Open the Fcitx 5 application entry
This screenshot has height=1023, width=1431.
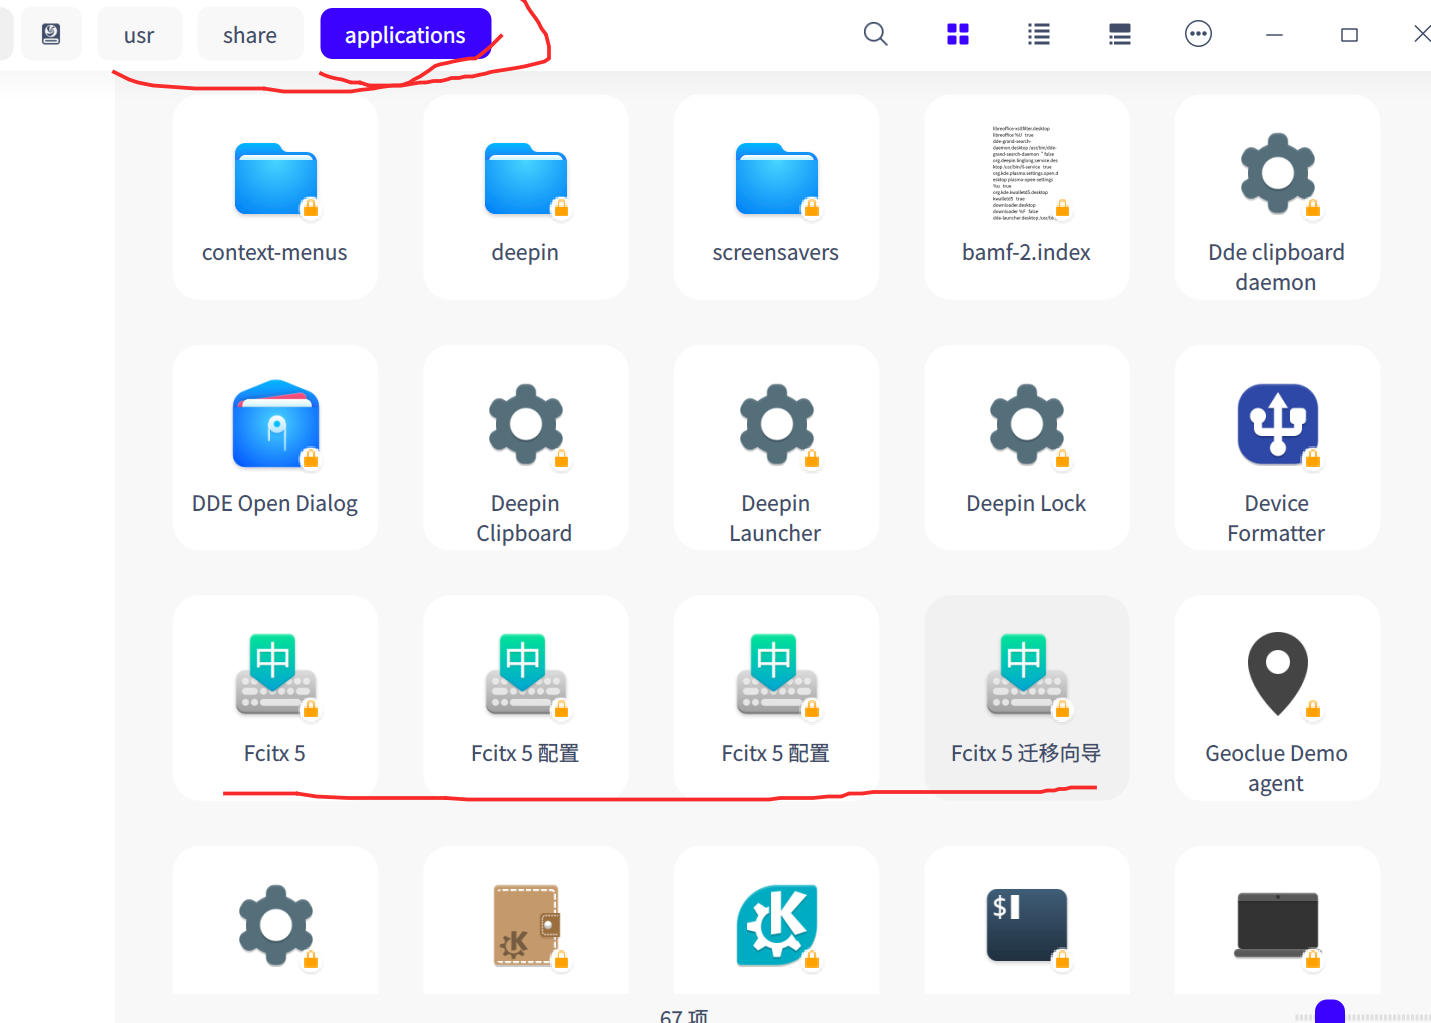click(275, 697)
